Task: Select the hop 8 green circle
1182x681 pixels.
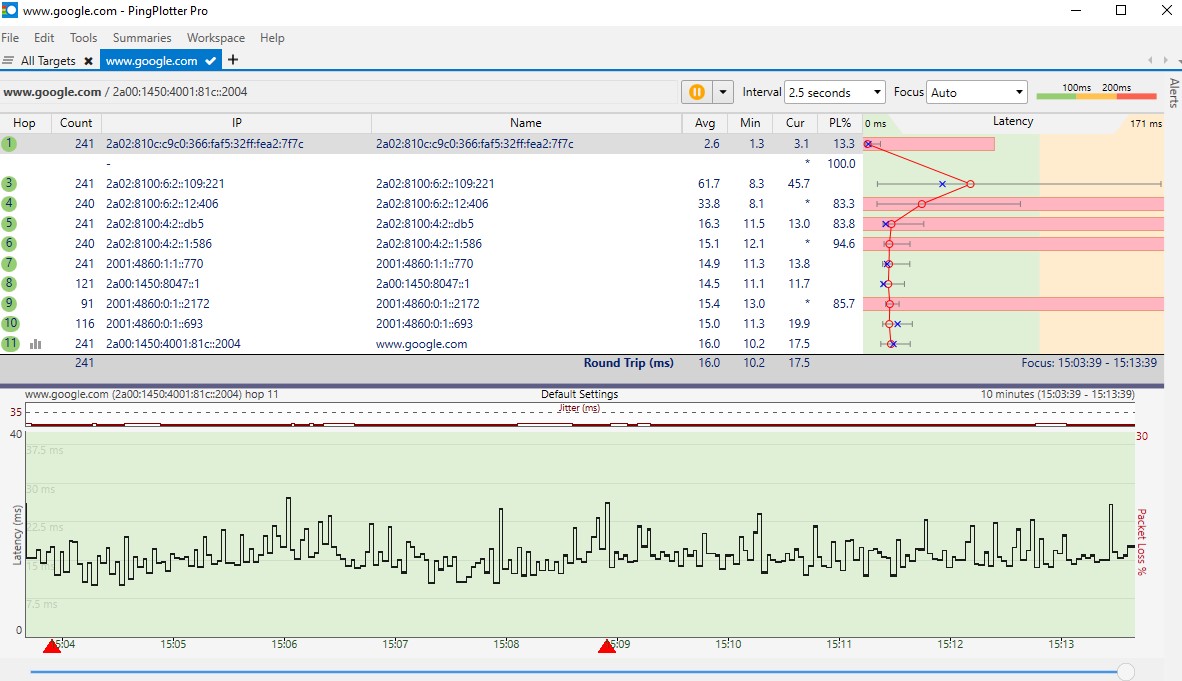Action: pyautogui.click(x=9, y=284)
